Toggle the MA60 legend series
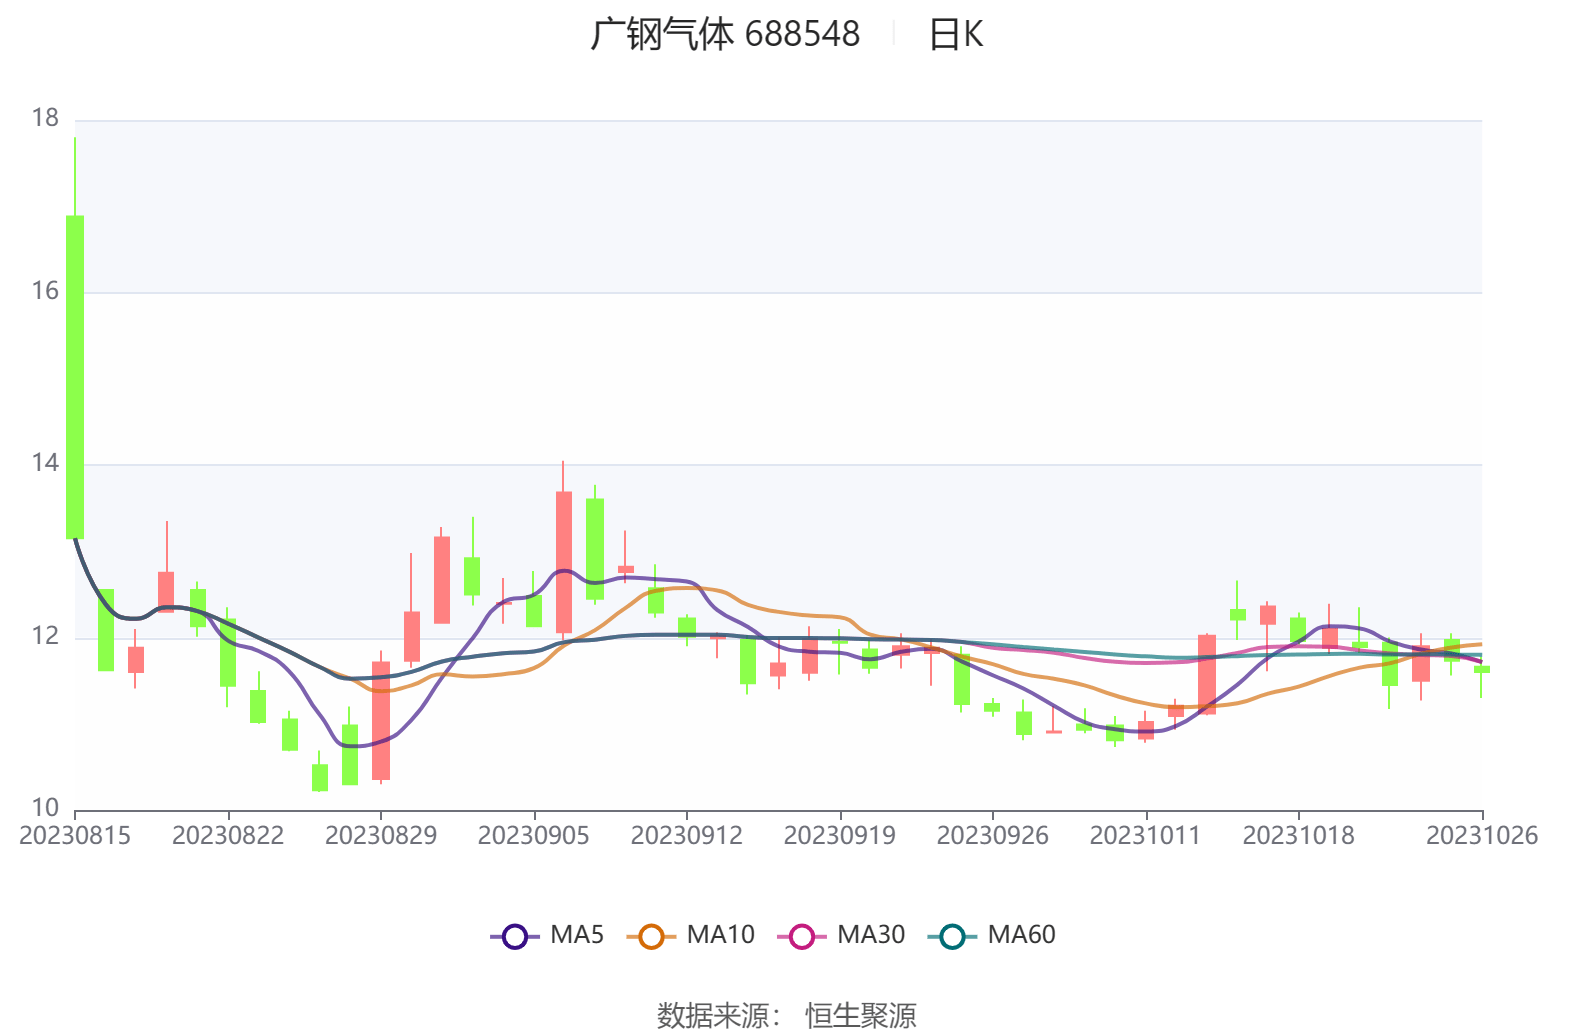 [x=992, y=936]
